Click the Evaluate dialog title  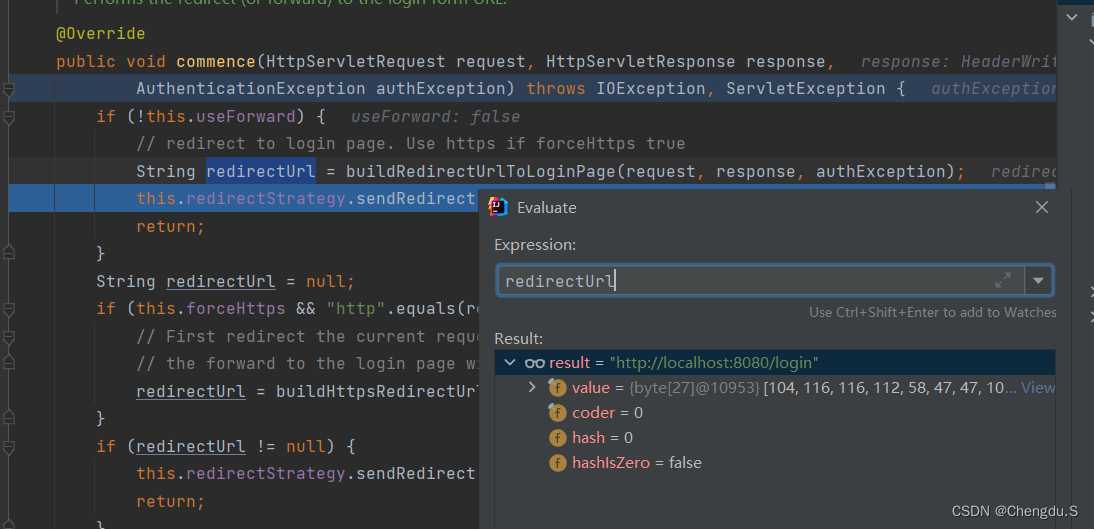547,207
